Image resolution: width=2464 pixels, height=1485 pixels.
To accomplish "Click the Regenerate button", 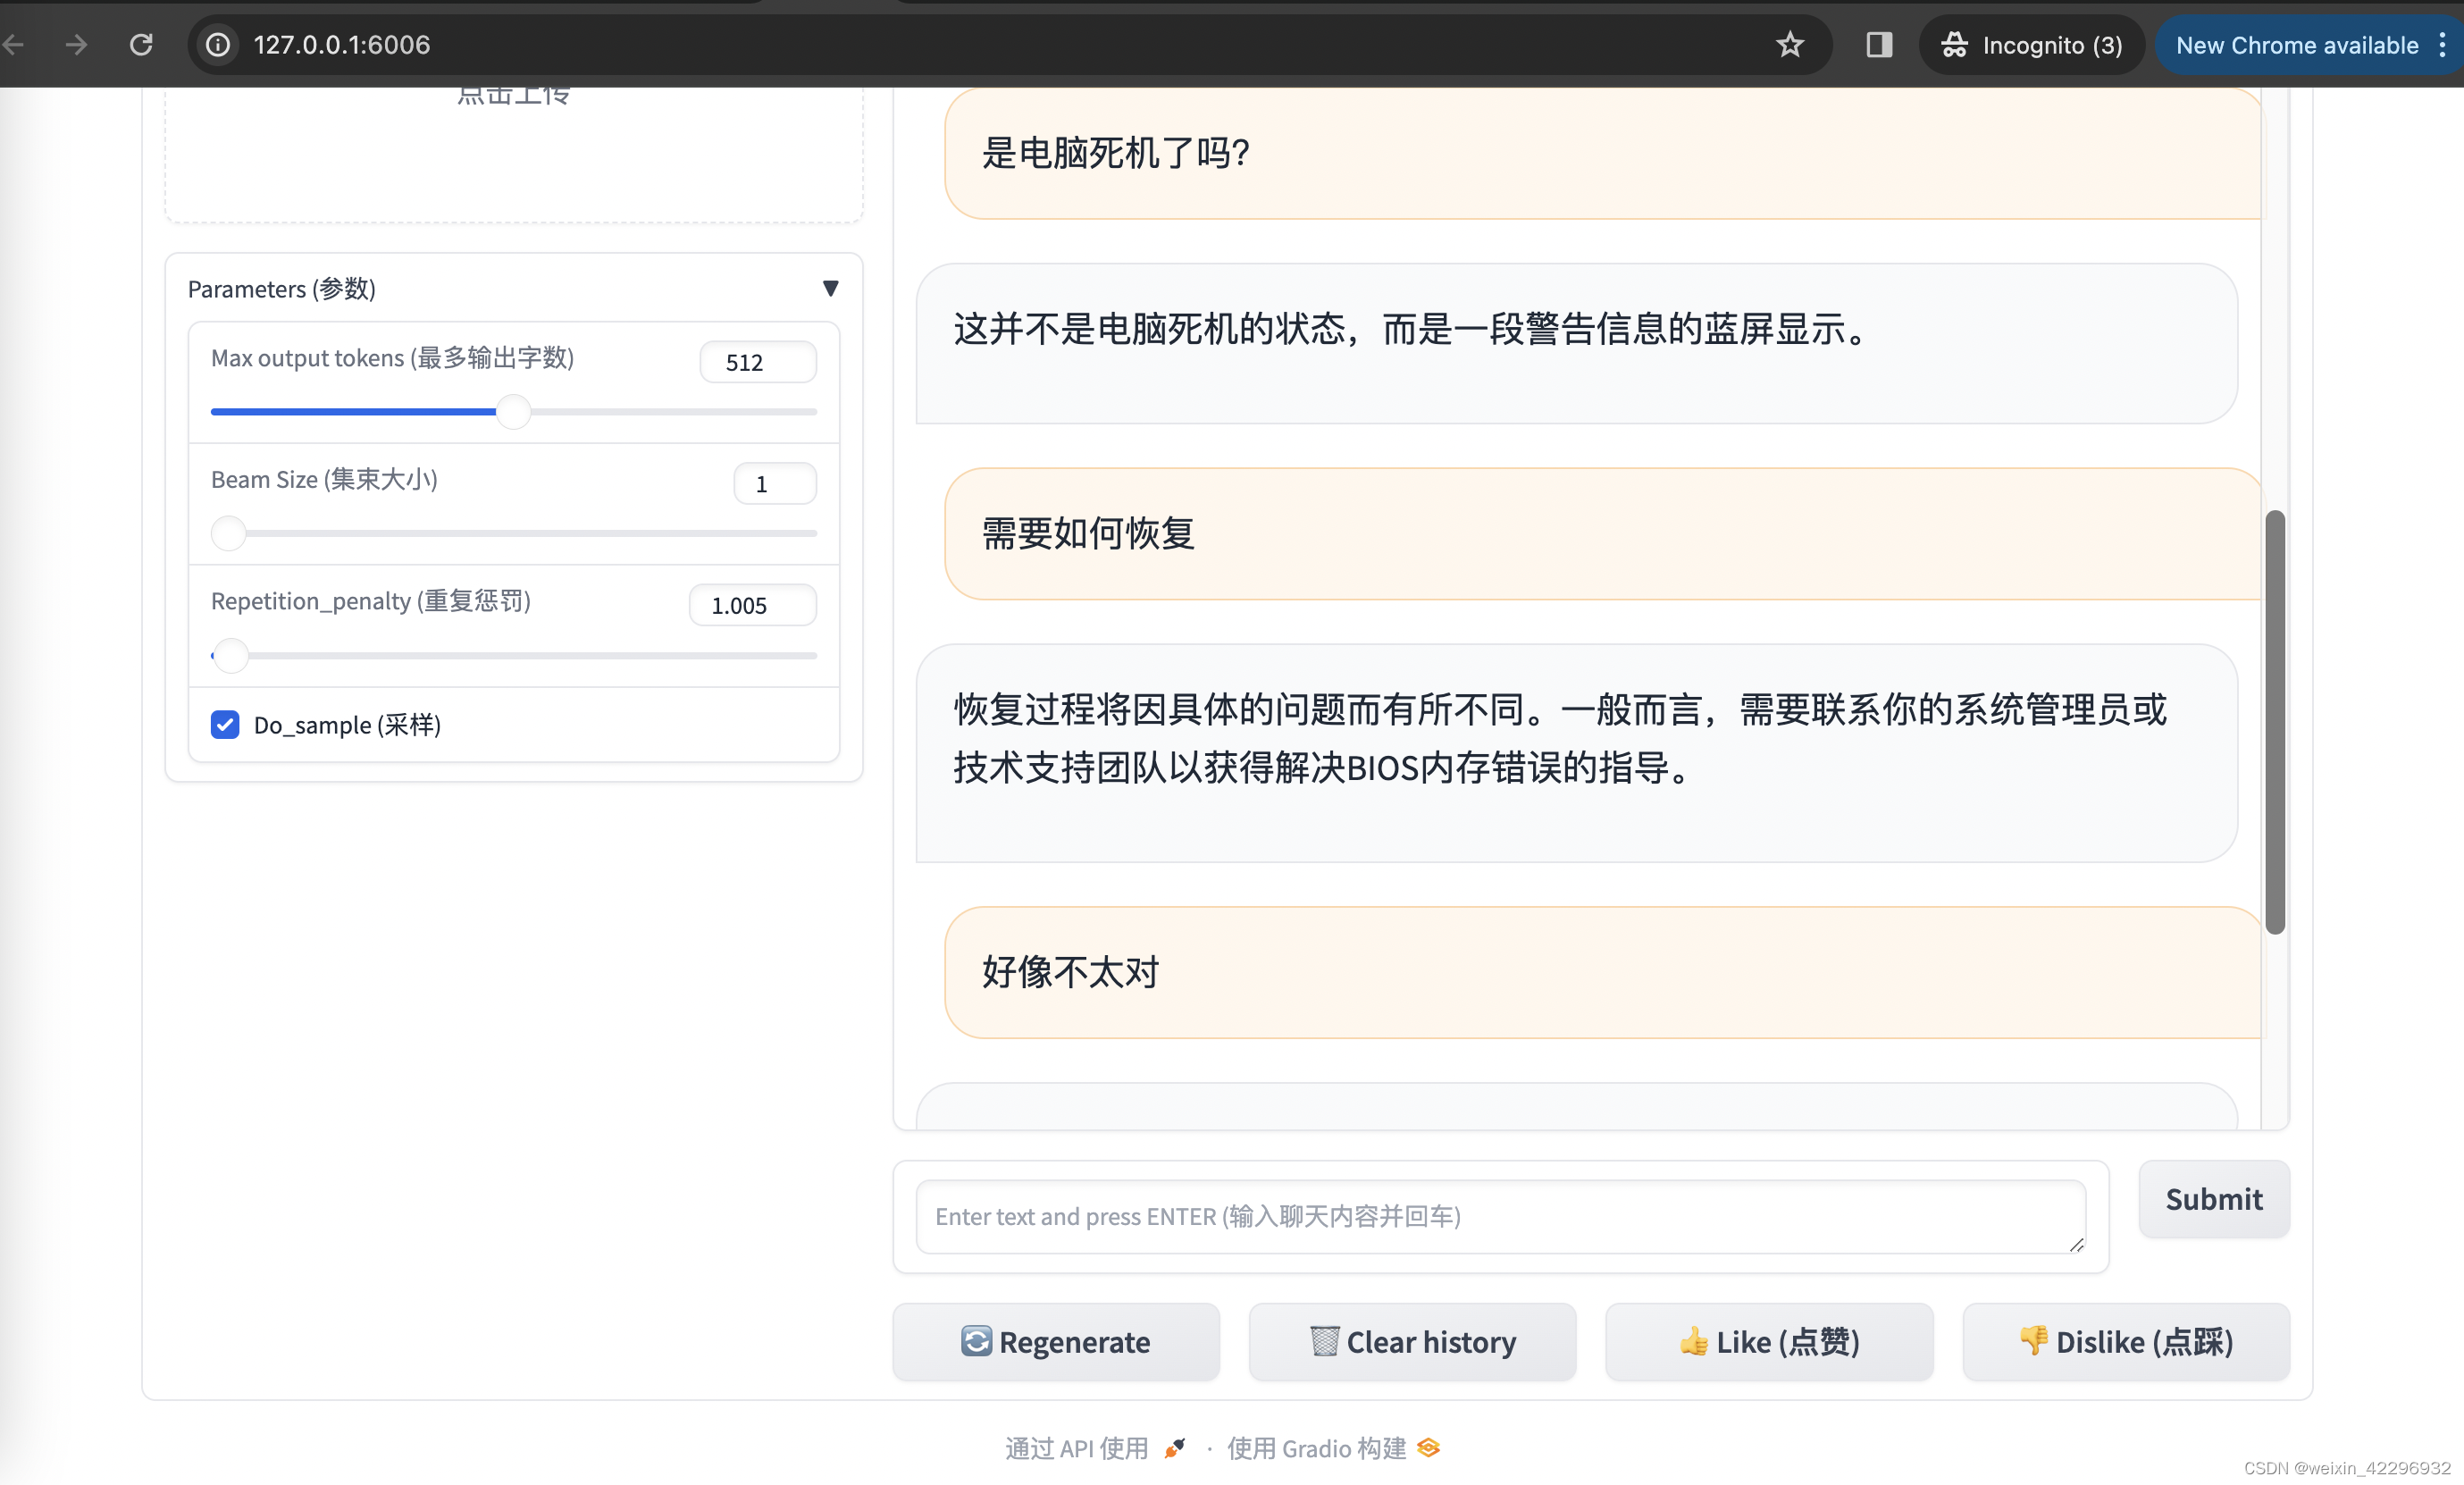I will (x=1056, y=1341).
